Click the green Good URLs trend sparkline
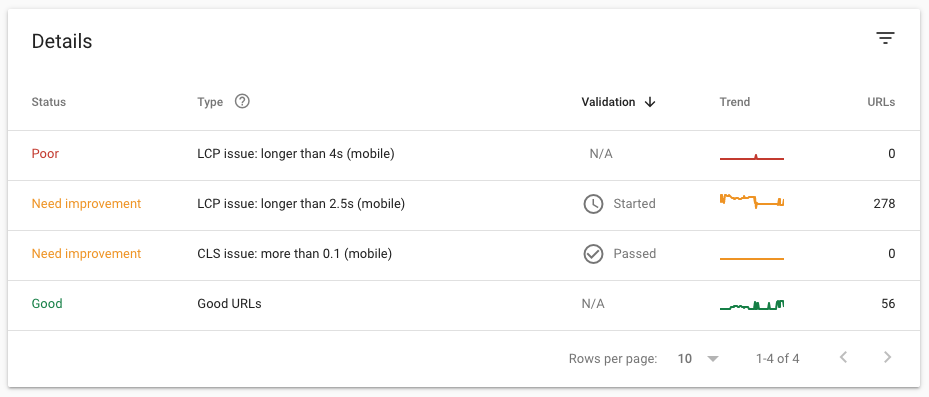This screenshot has width=929, height=397. [x=752, y=305]
